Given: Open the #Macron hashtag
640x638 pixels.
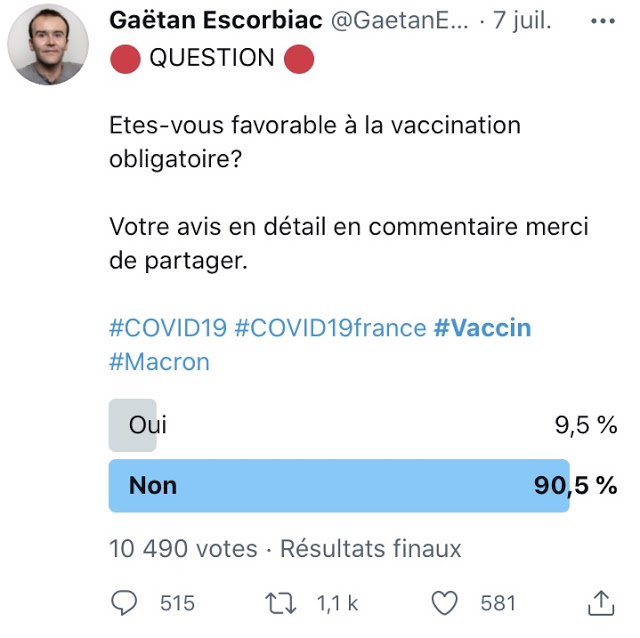Looking at the screenshot, I should (x=159, y=361).
